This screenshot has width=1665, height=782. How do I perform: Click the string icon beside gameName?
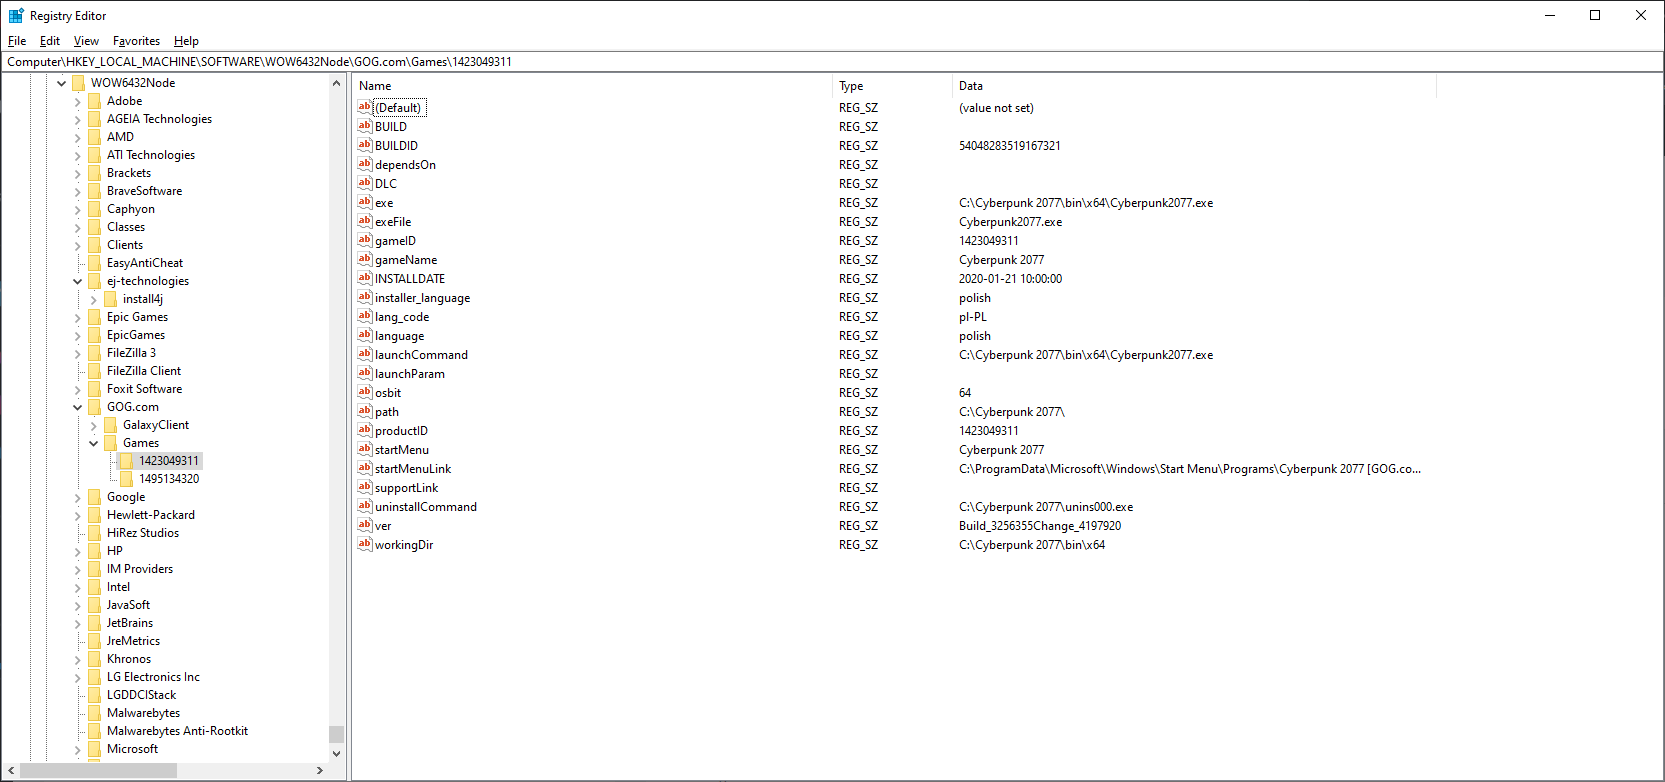(365, 259)
